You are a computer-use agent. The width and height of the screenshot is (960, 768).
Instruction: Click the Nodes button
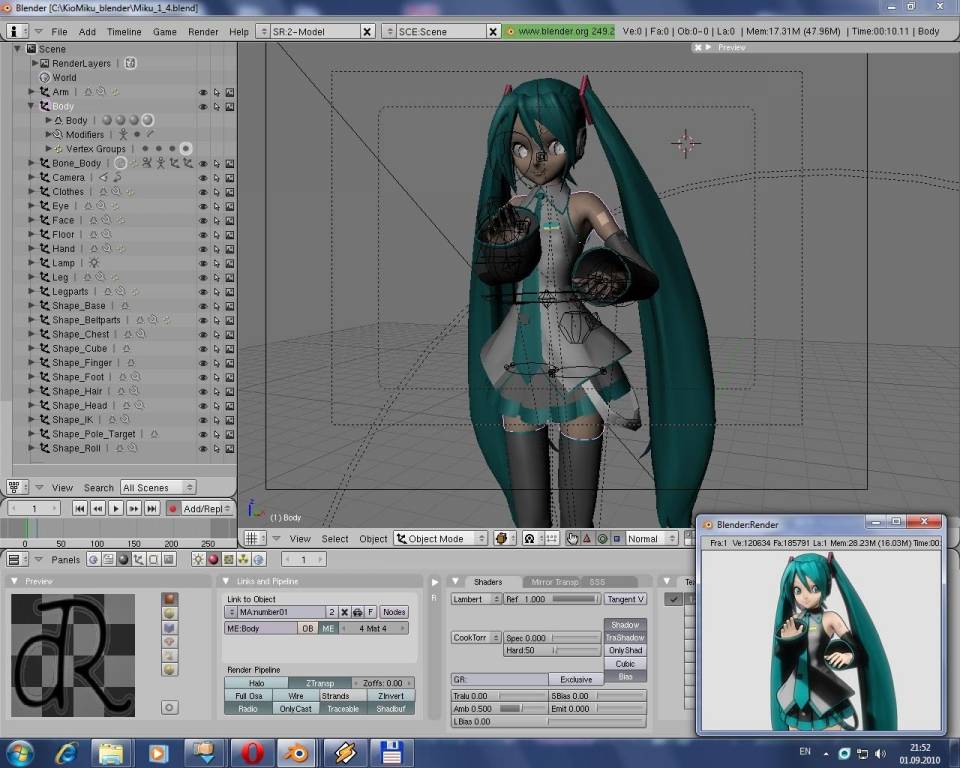(394, 612)
